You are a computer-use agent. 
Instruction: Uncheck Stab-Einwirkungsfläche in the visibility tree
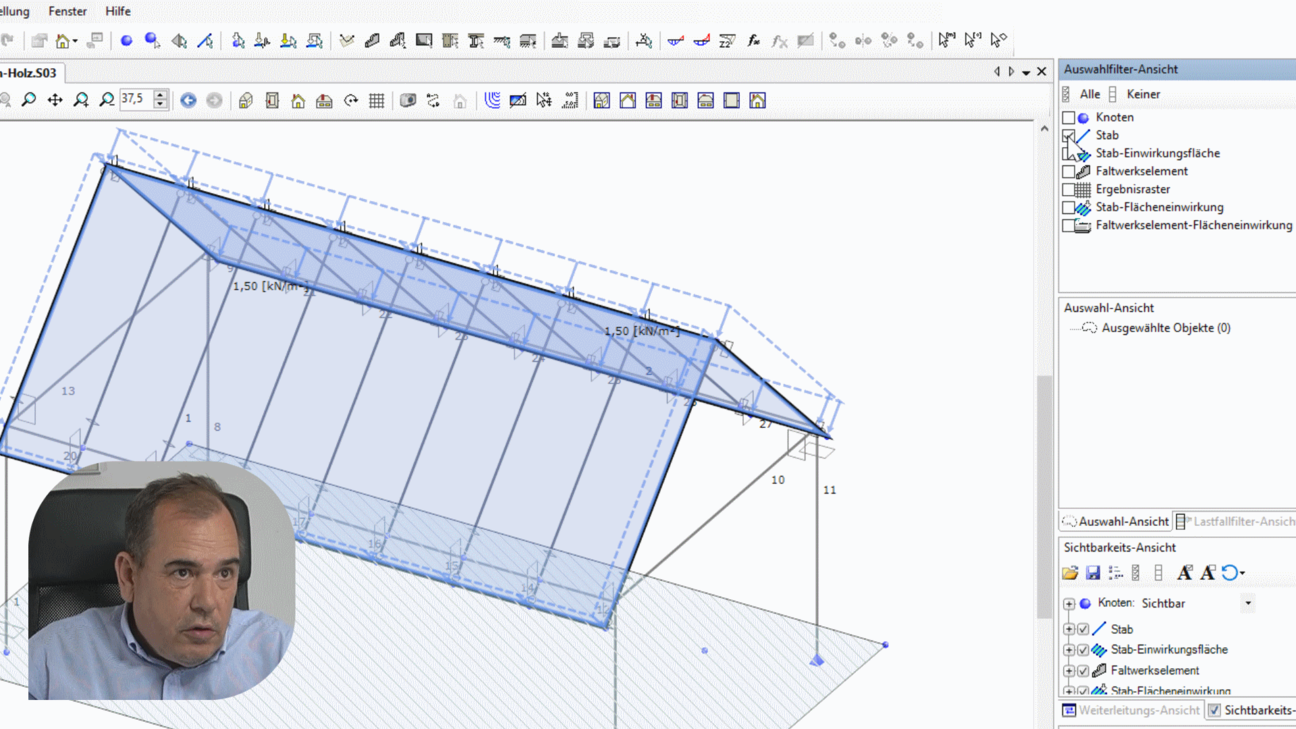(1083, 650)
